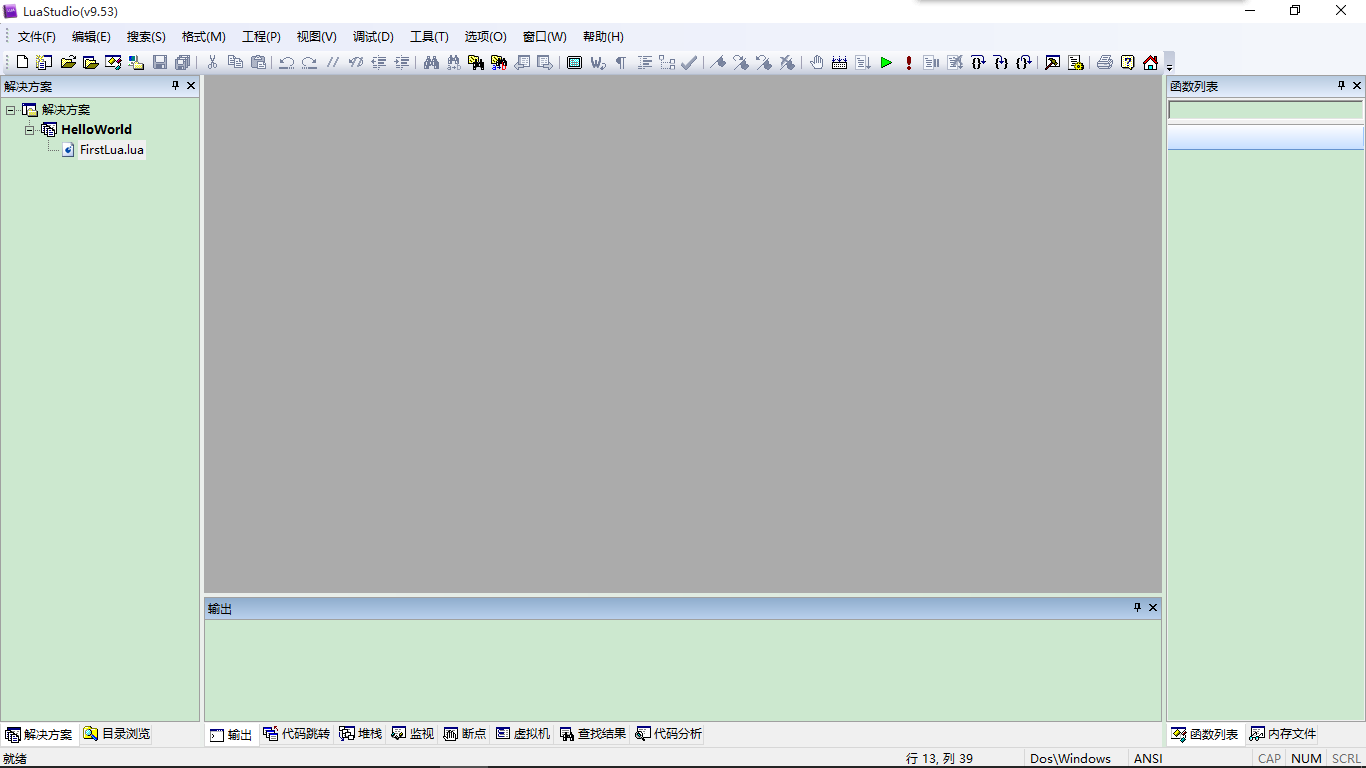1366x768 pixels.
Task: Open the 工程(P) menu
Action: pos(262,37)
